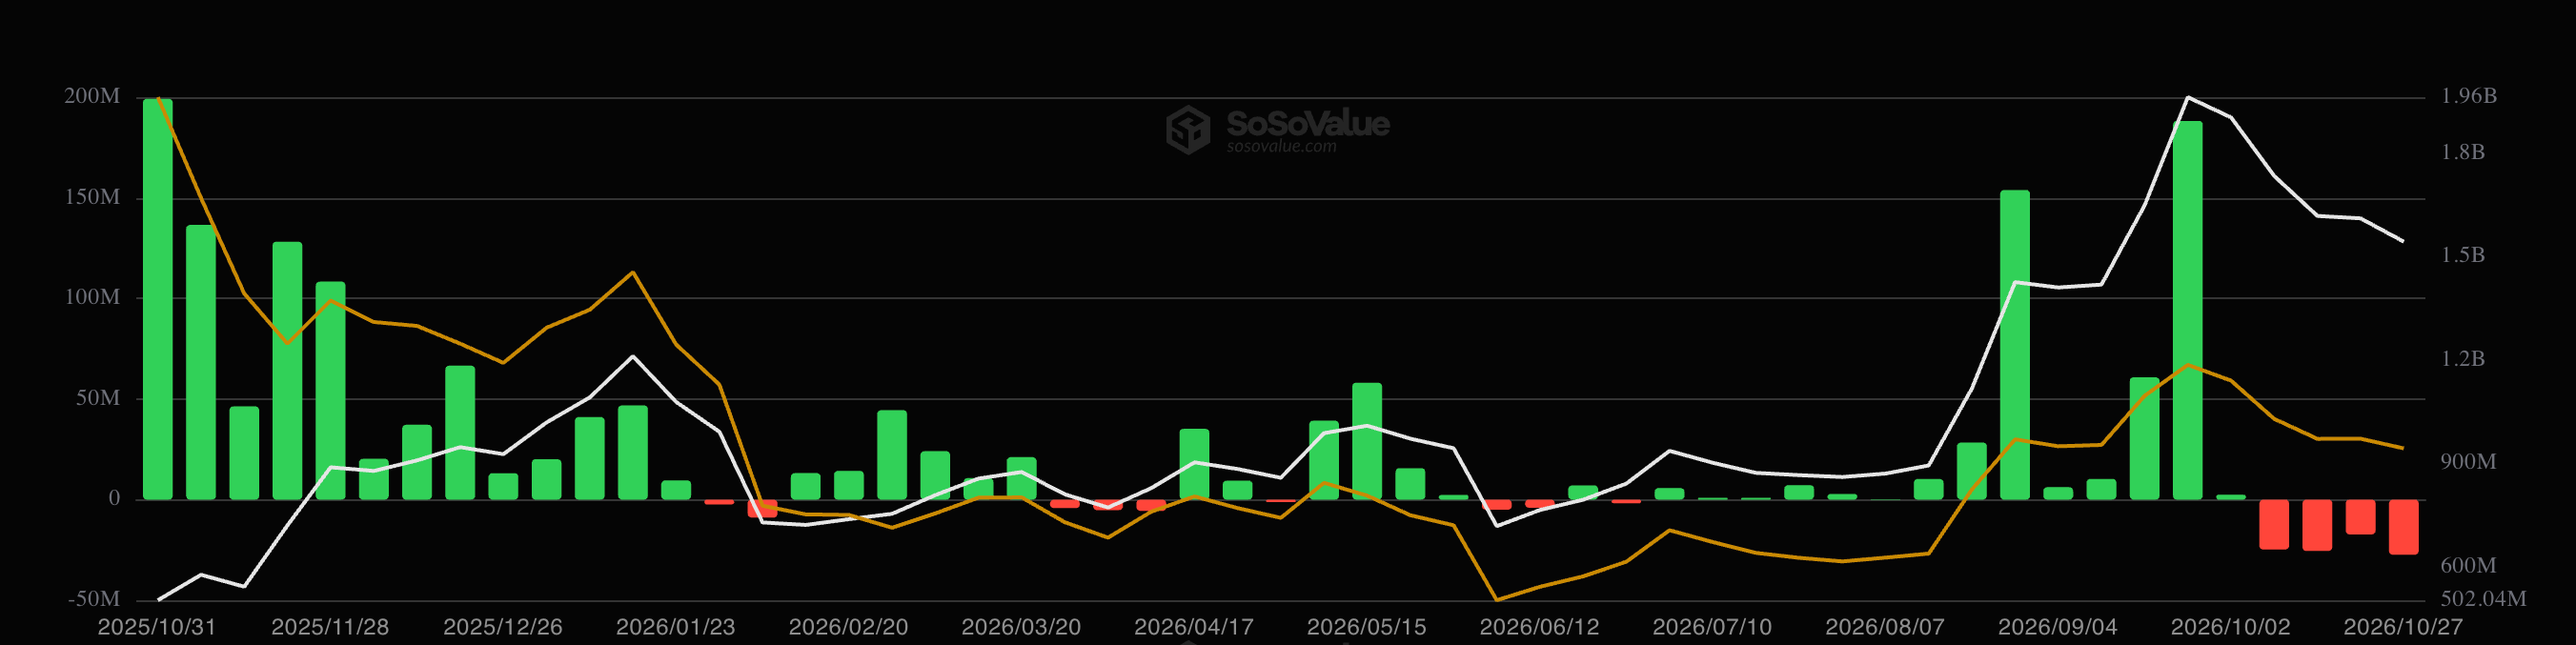Select the 2025/10/31 date label
The height and width of the screenshot is (645, 2576).
[x=157, y=627]
